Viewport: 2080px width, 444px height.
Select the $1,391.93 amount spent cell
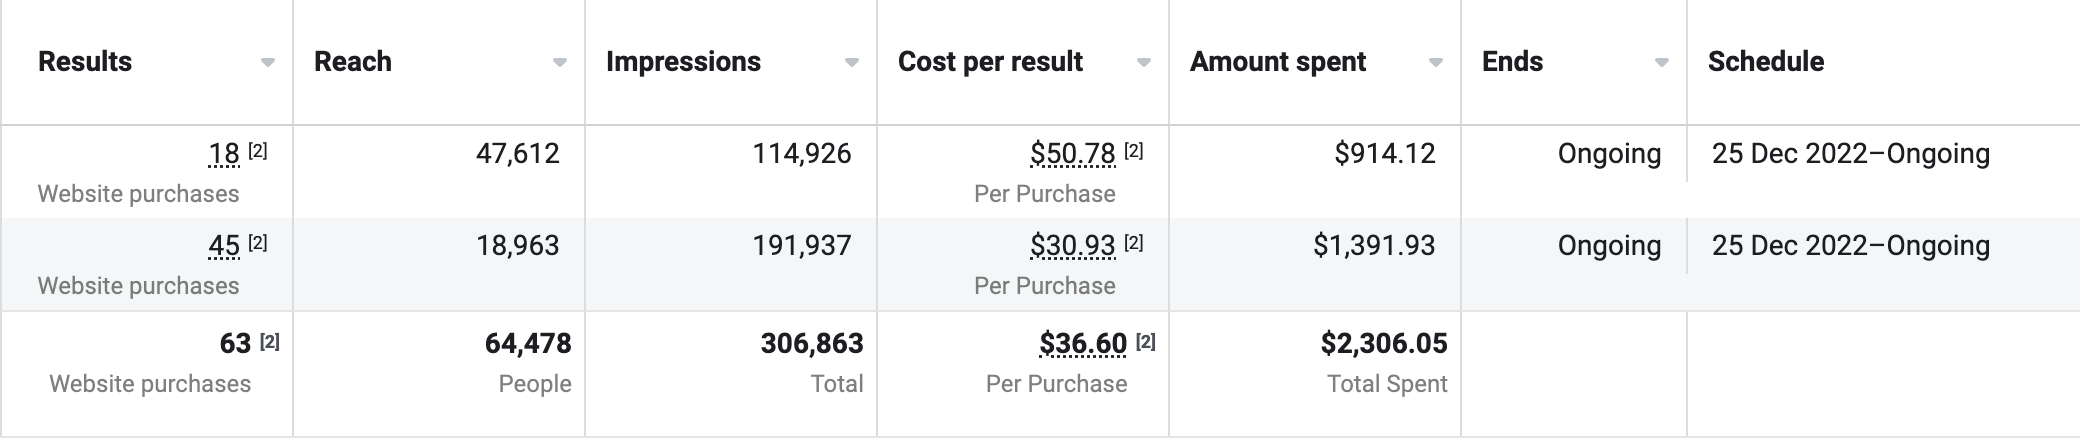pos(1374,246)
